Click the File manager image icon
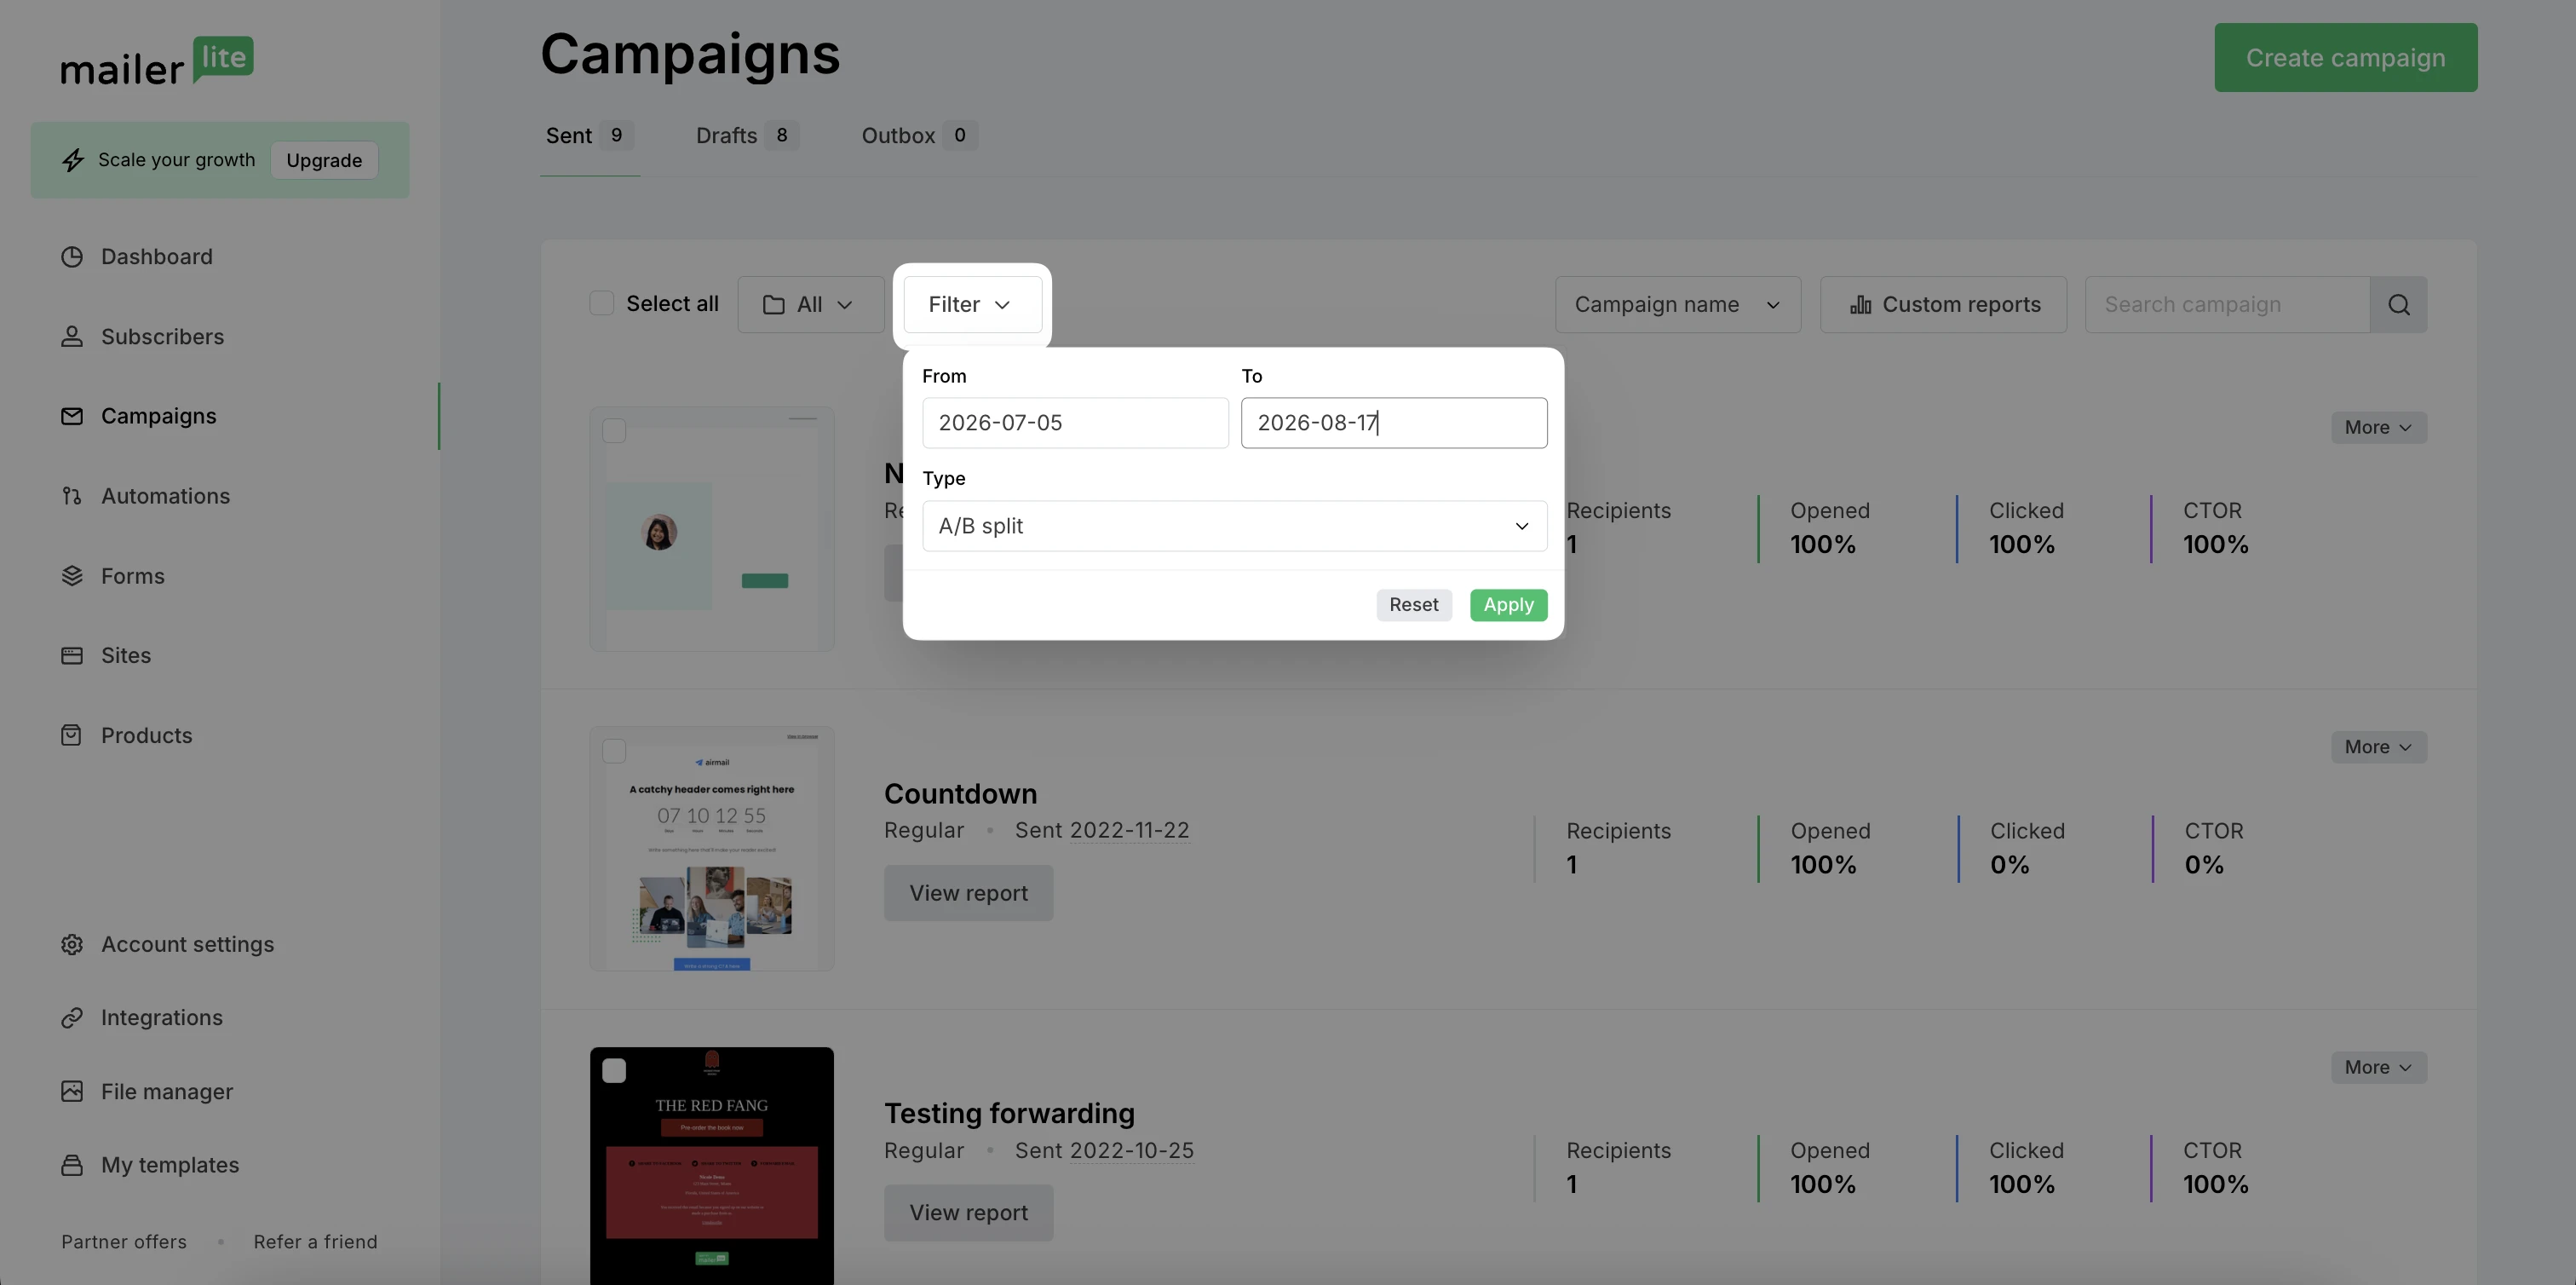Image resolution: width=2576 pixels, height=1285 pixels. [72, 1091]
